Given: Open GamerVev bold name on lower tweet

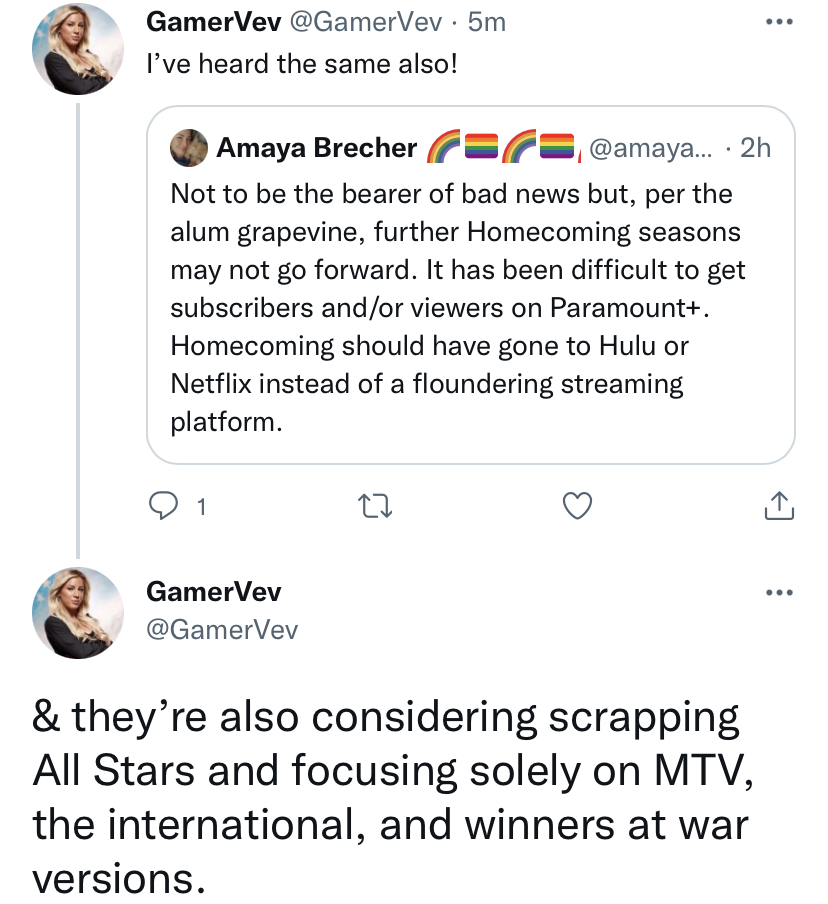Looking at the screenshot, I should click(213, 592).
